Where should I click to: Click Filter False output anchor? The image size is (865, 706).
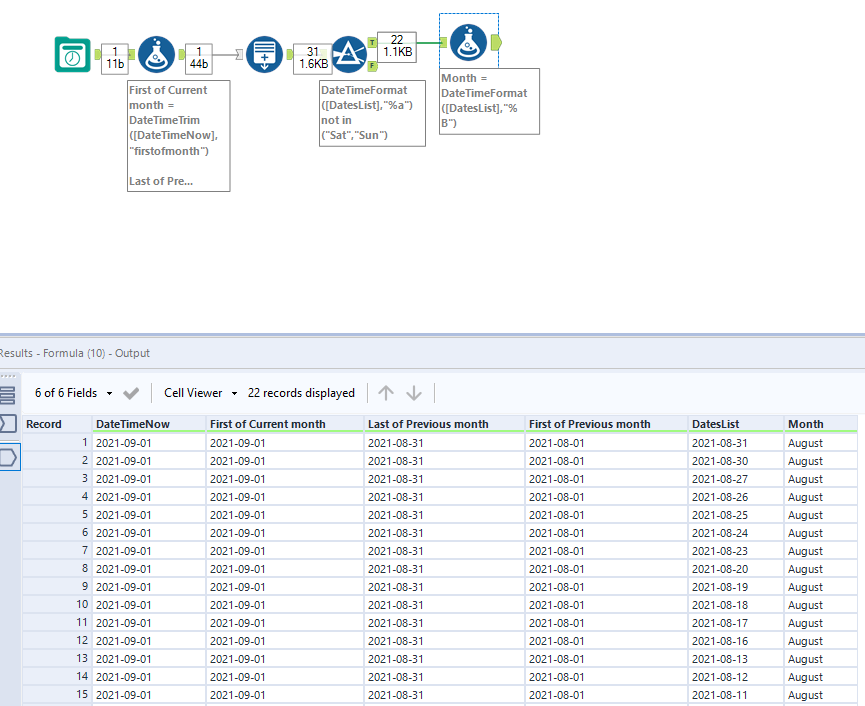tap(372, 66)
